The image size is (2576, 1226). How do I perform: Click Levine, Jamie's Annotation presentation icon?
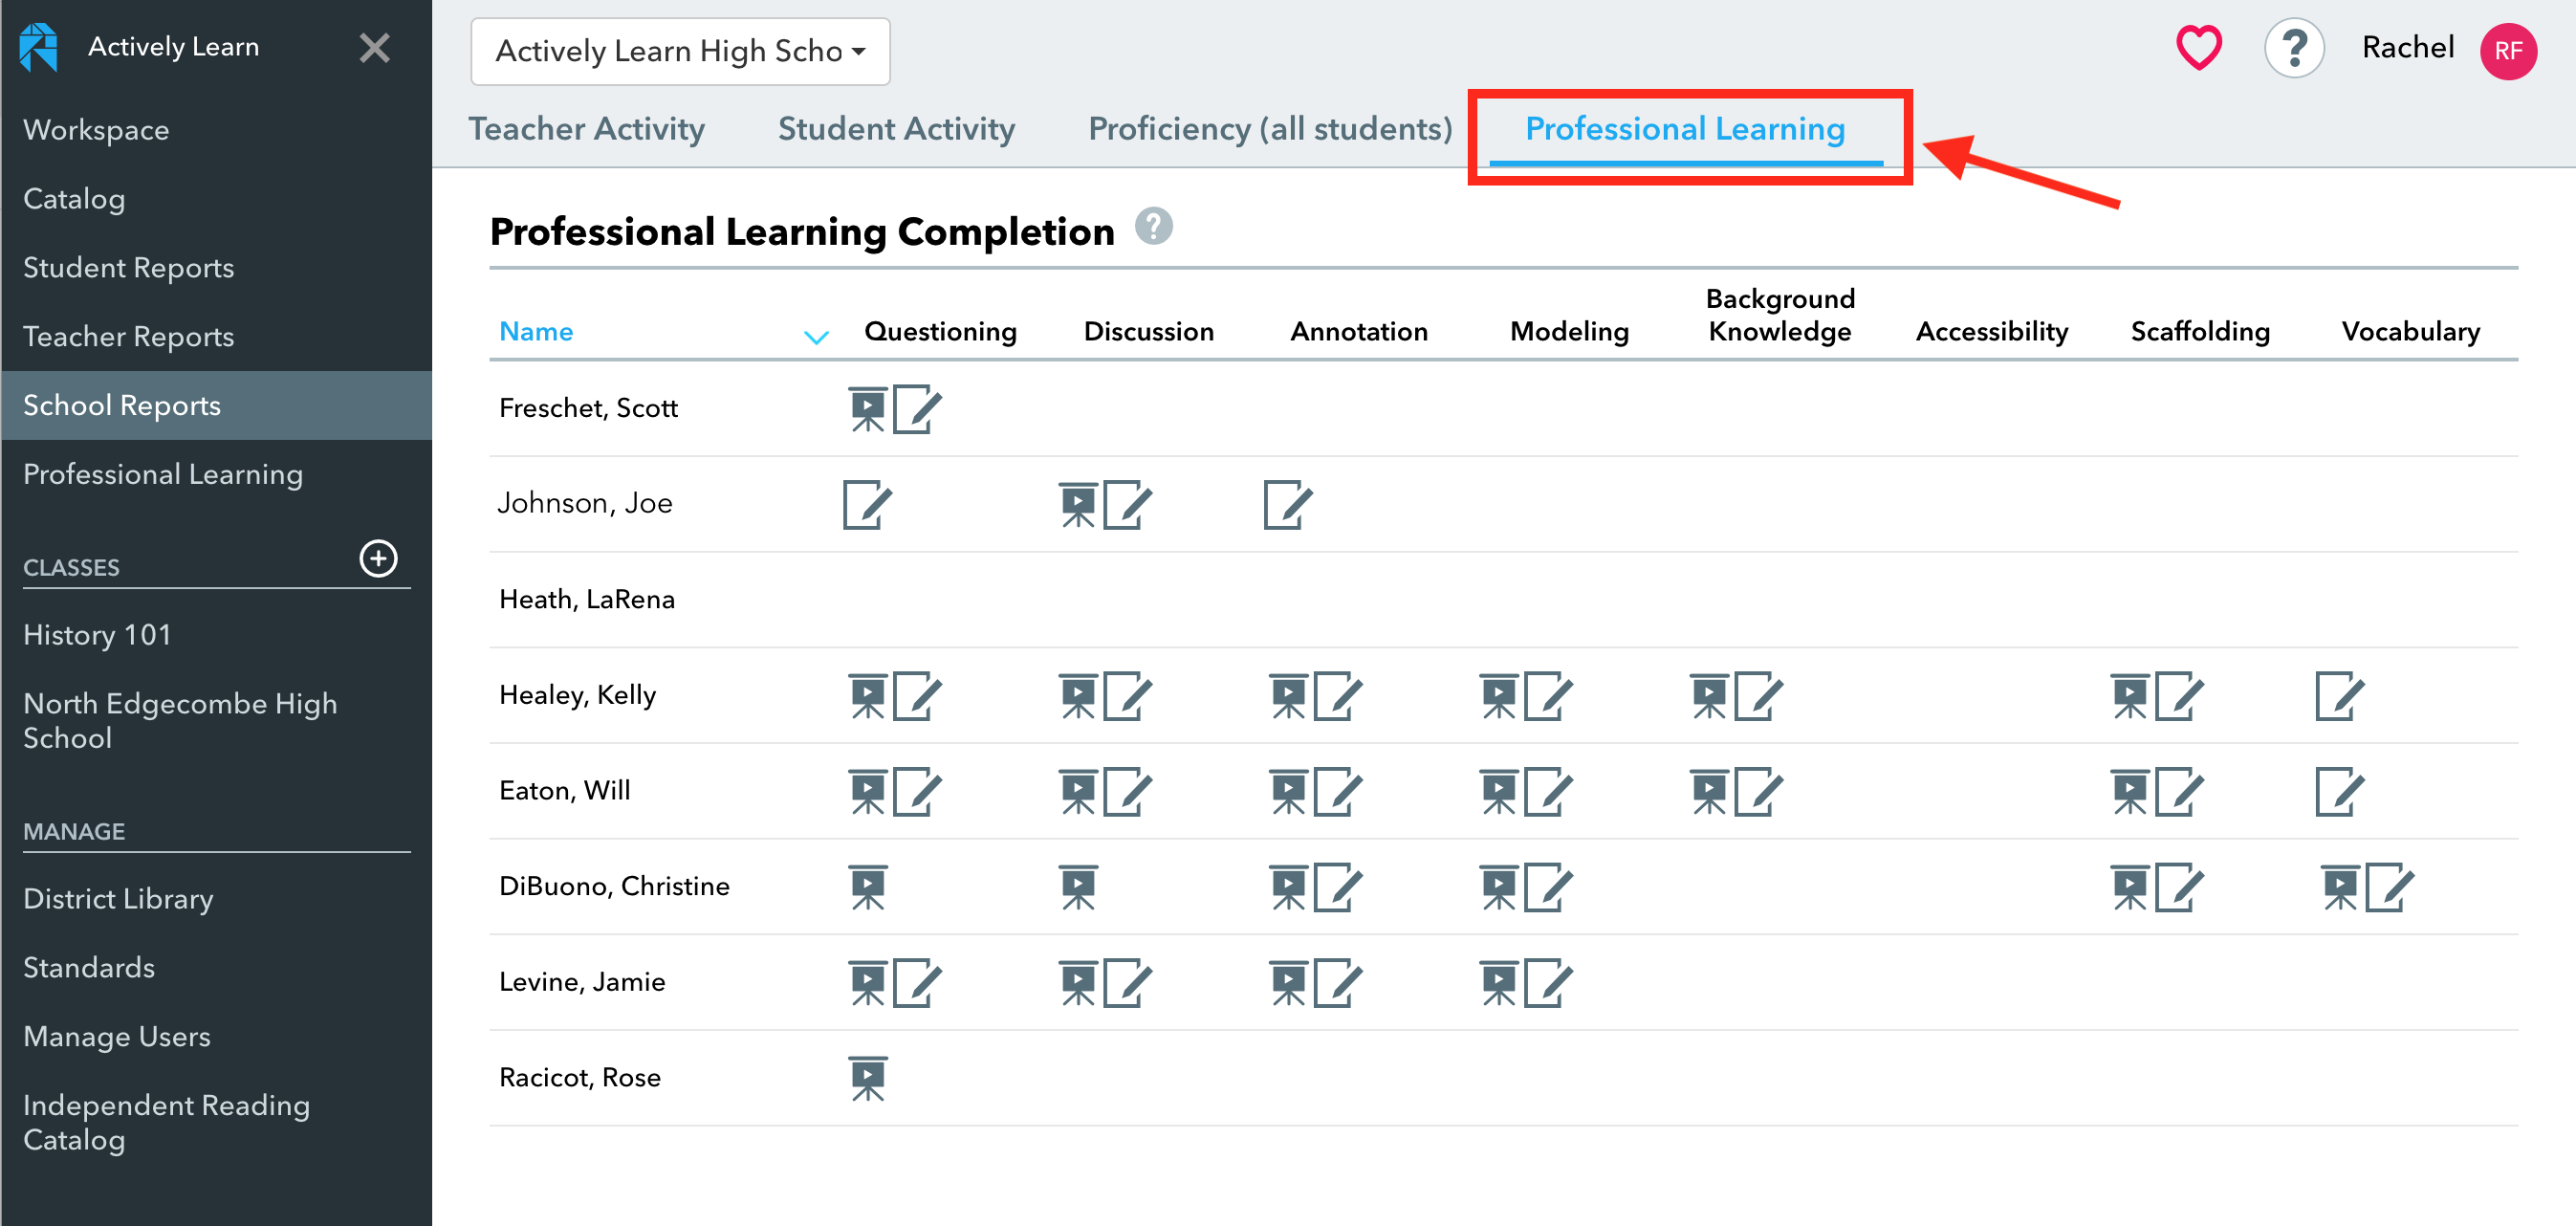pyautogui.click(x=1288, y=983)
